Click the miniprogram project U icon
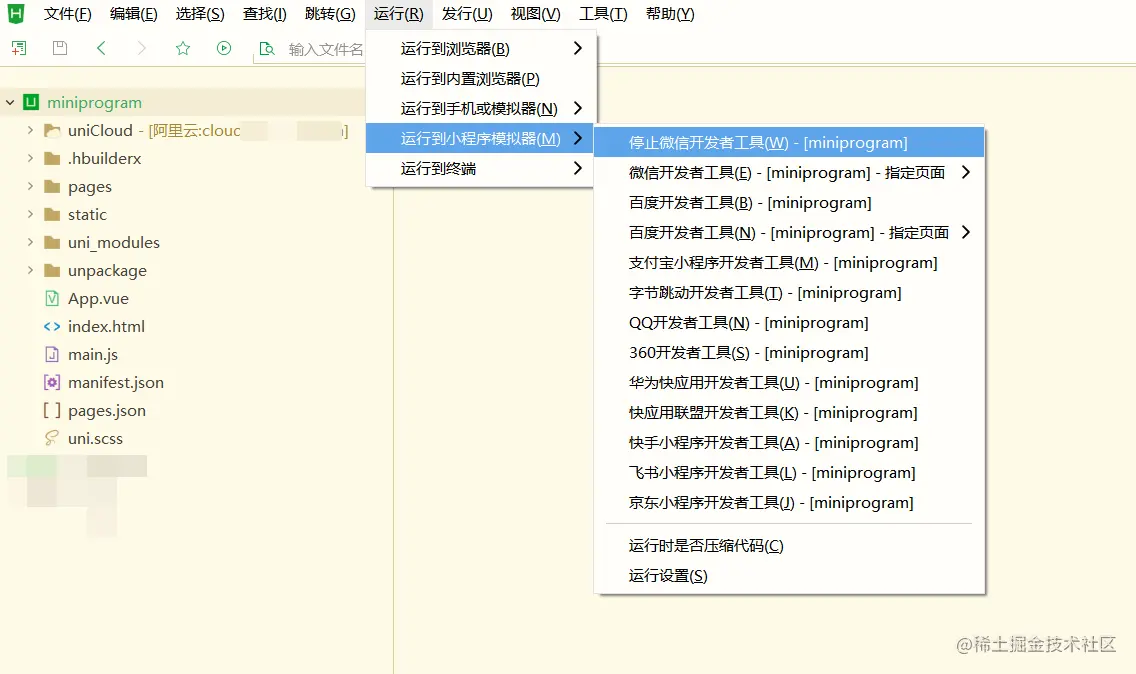 [30, 102]
